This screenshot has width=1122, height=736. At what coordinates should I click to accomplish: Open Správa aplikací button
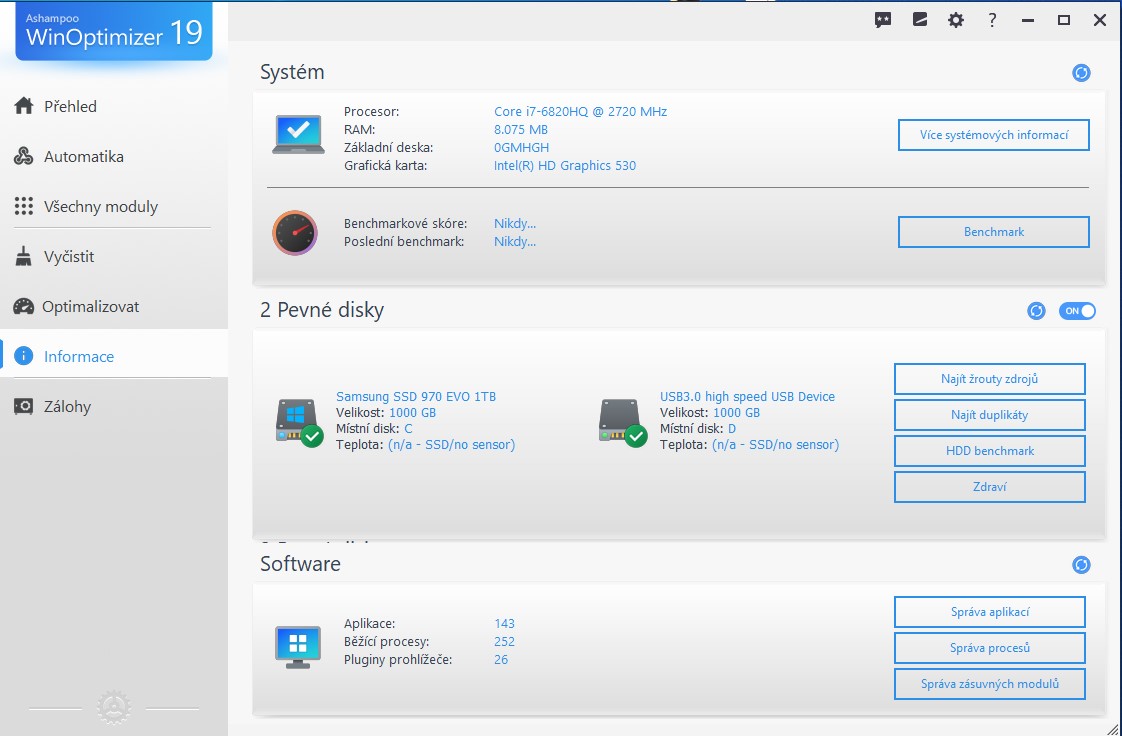[990, 612]
